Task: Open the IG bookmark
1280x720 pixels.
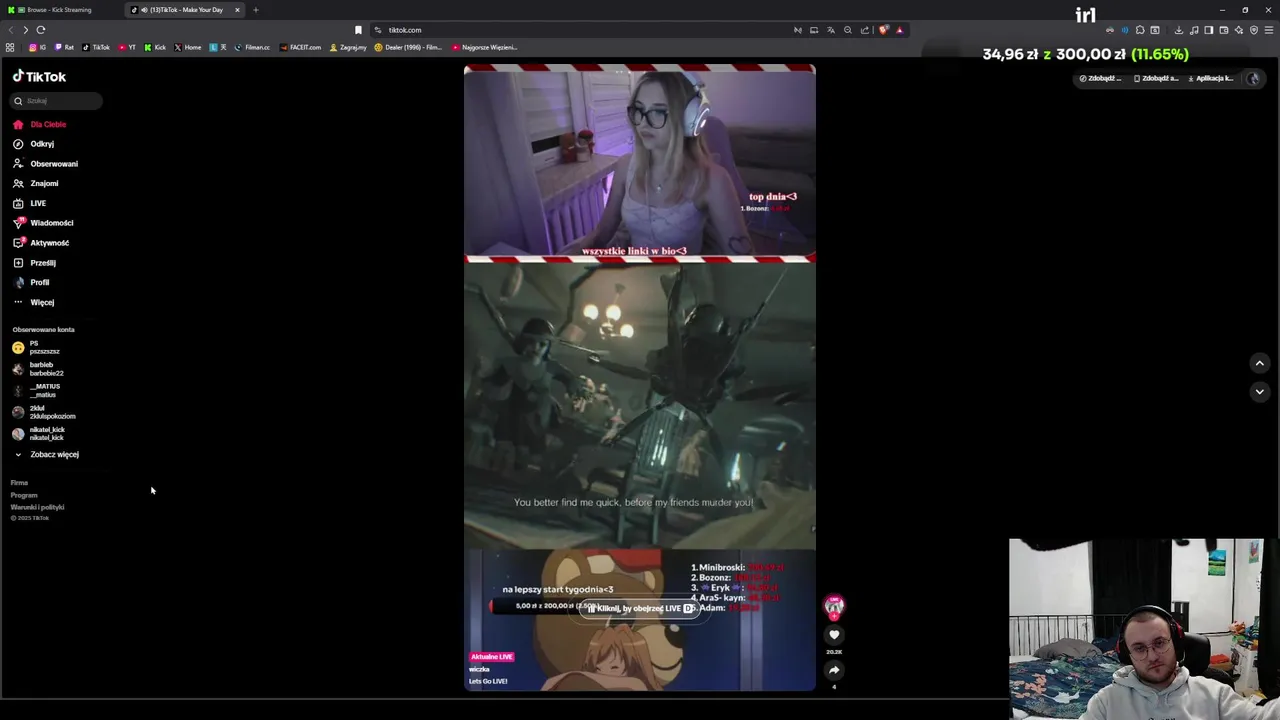Action: (38, 47)
